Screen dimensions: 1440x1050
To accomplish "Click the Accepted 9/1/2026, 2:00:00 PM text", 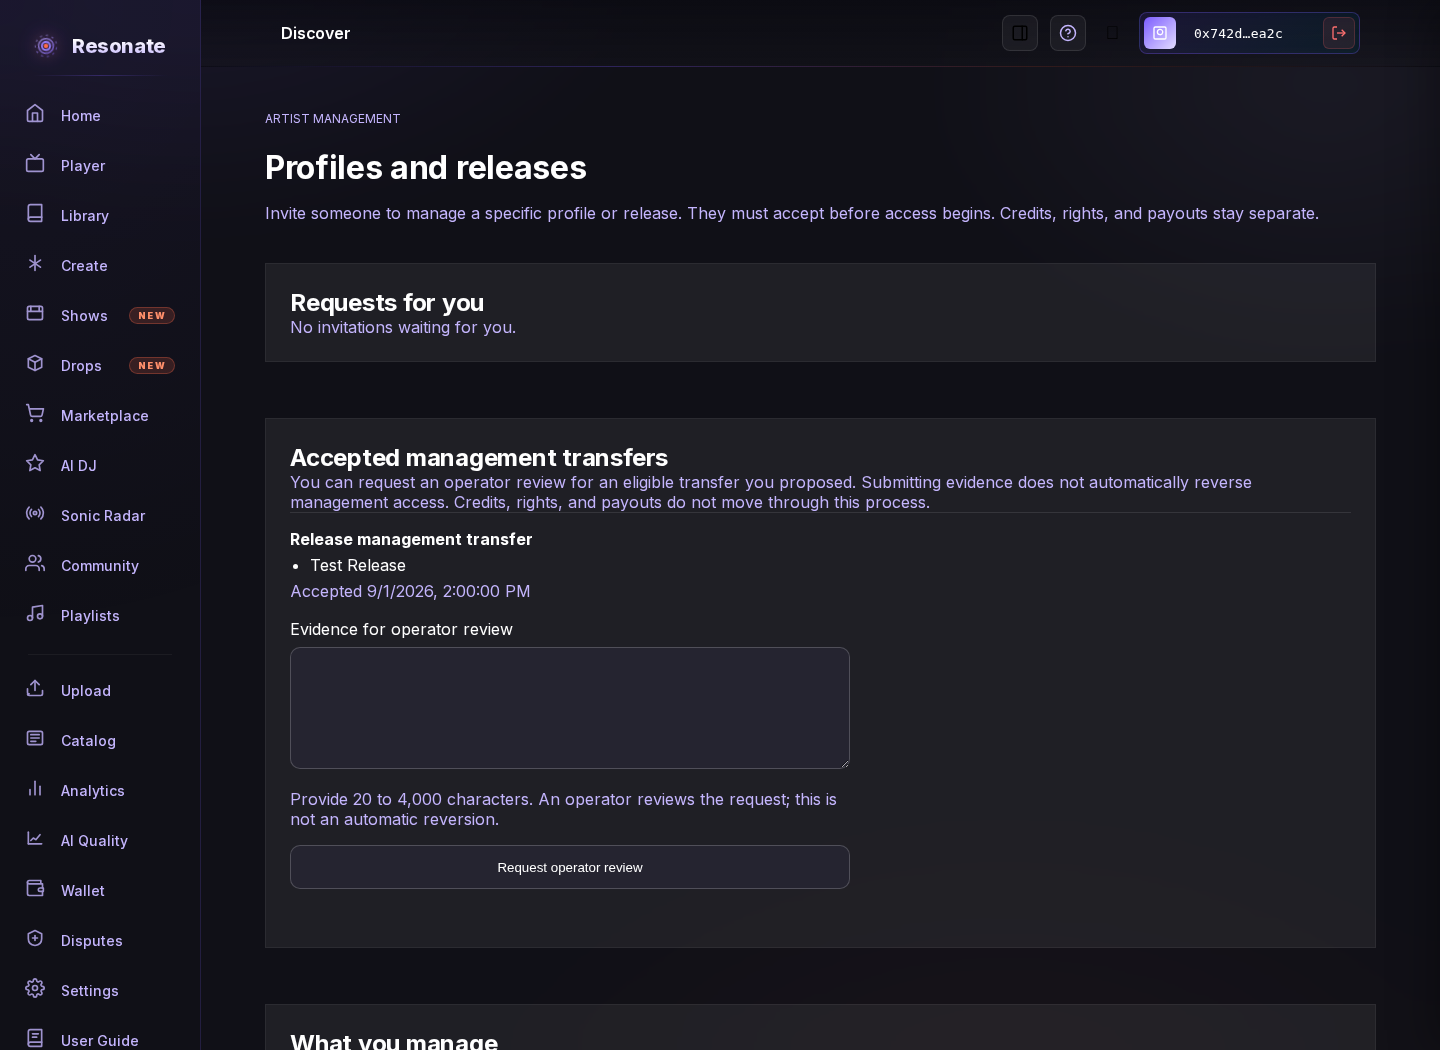I will (410, 591).
